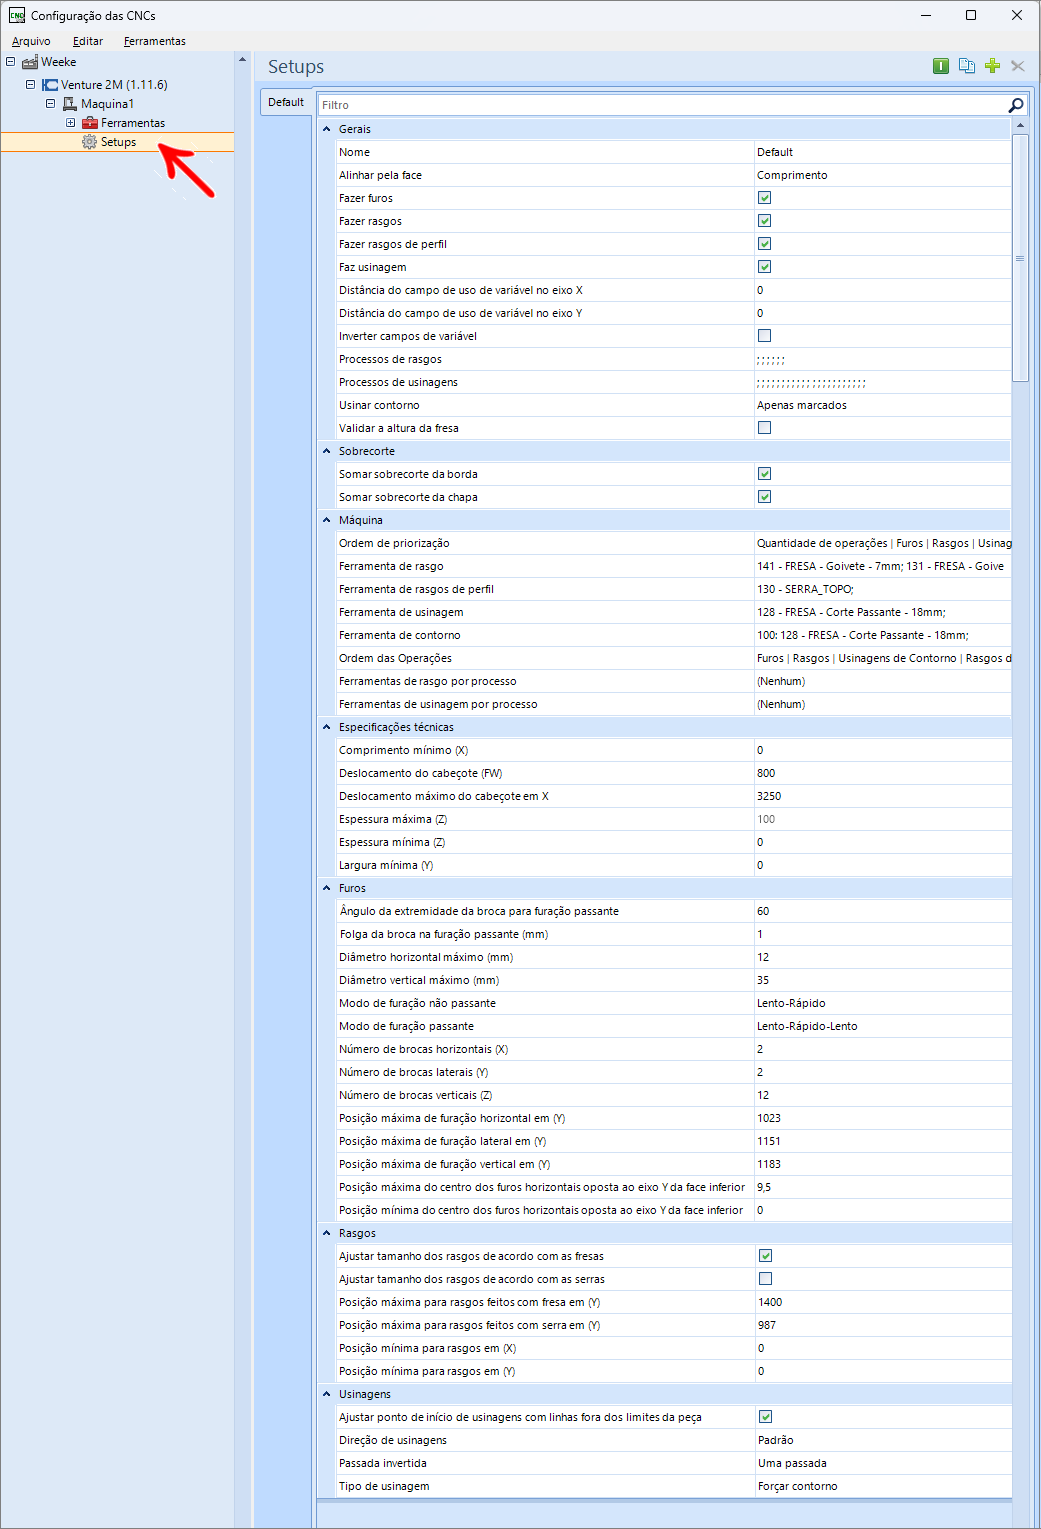Click the green setup status icon
Screen dimensions: 1041x1529
tap(941, 66)
